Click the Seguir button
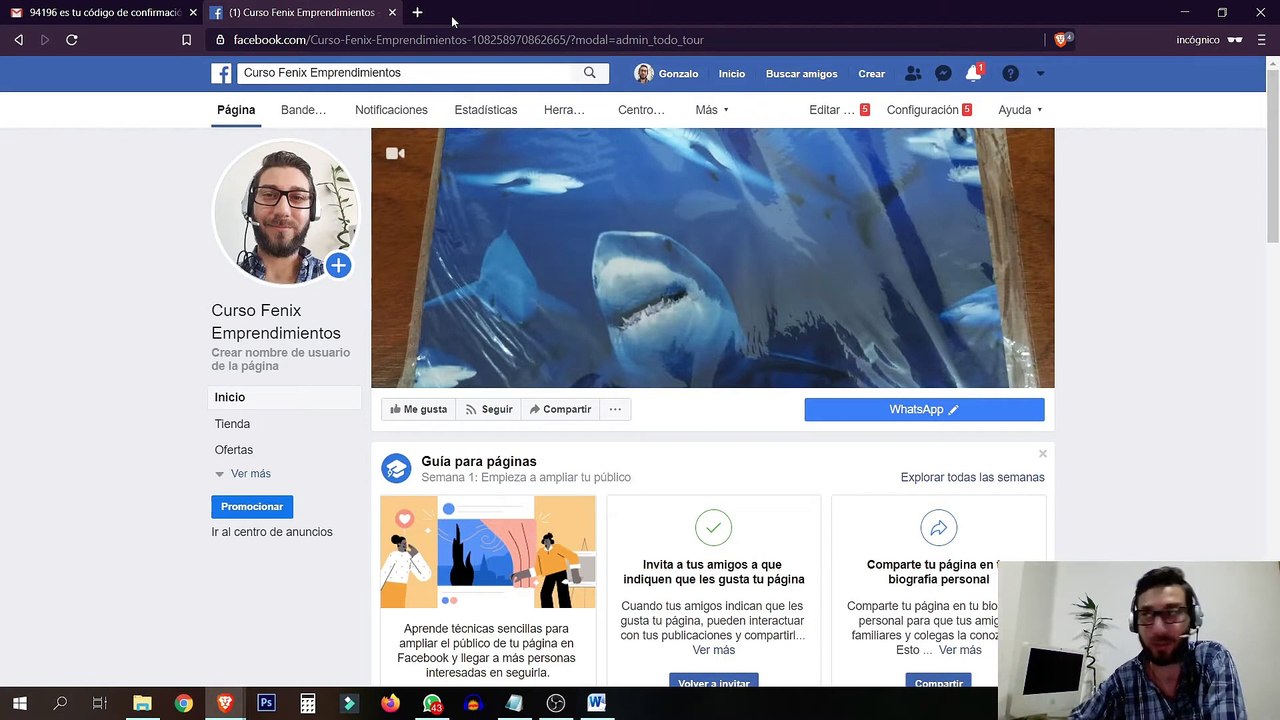This screenshot has width=1280, height=720. (x=489, y=409)
